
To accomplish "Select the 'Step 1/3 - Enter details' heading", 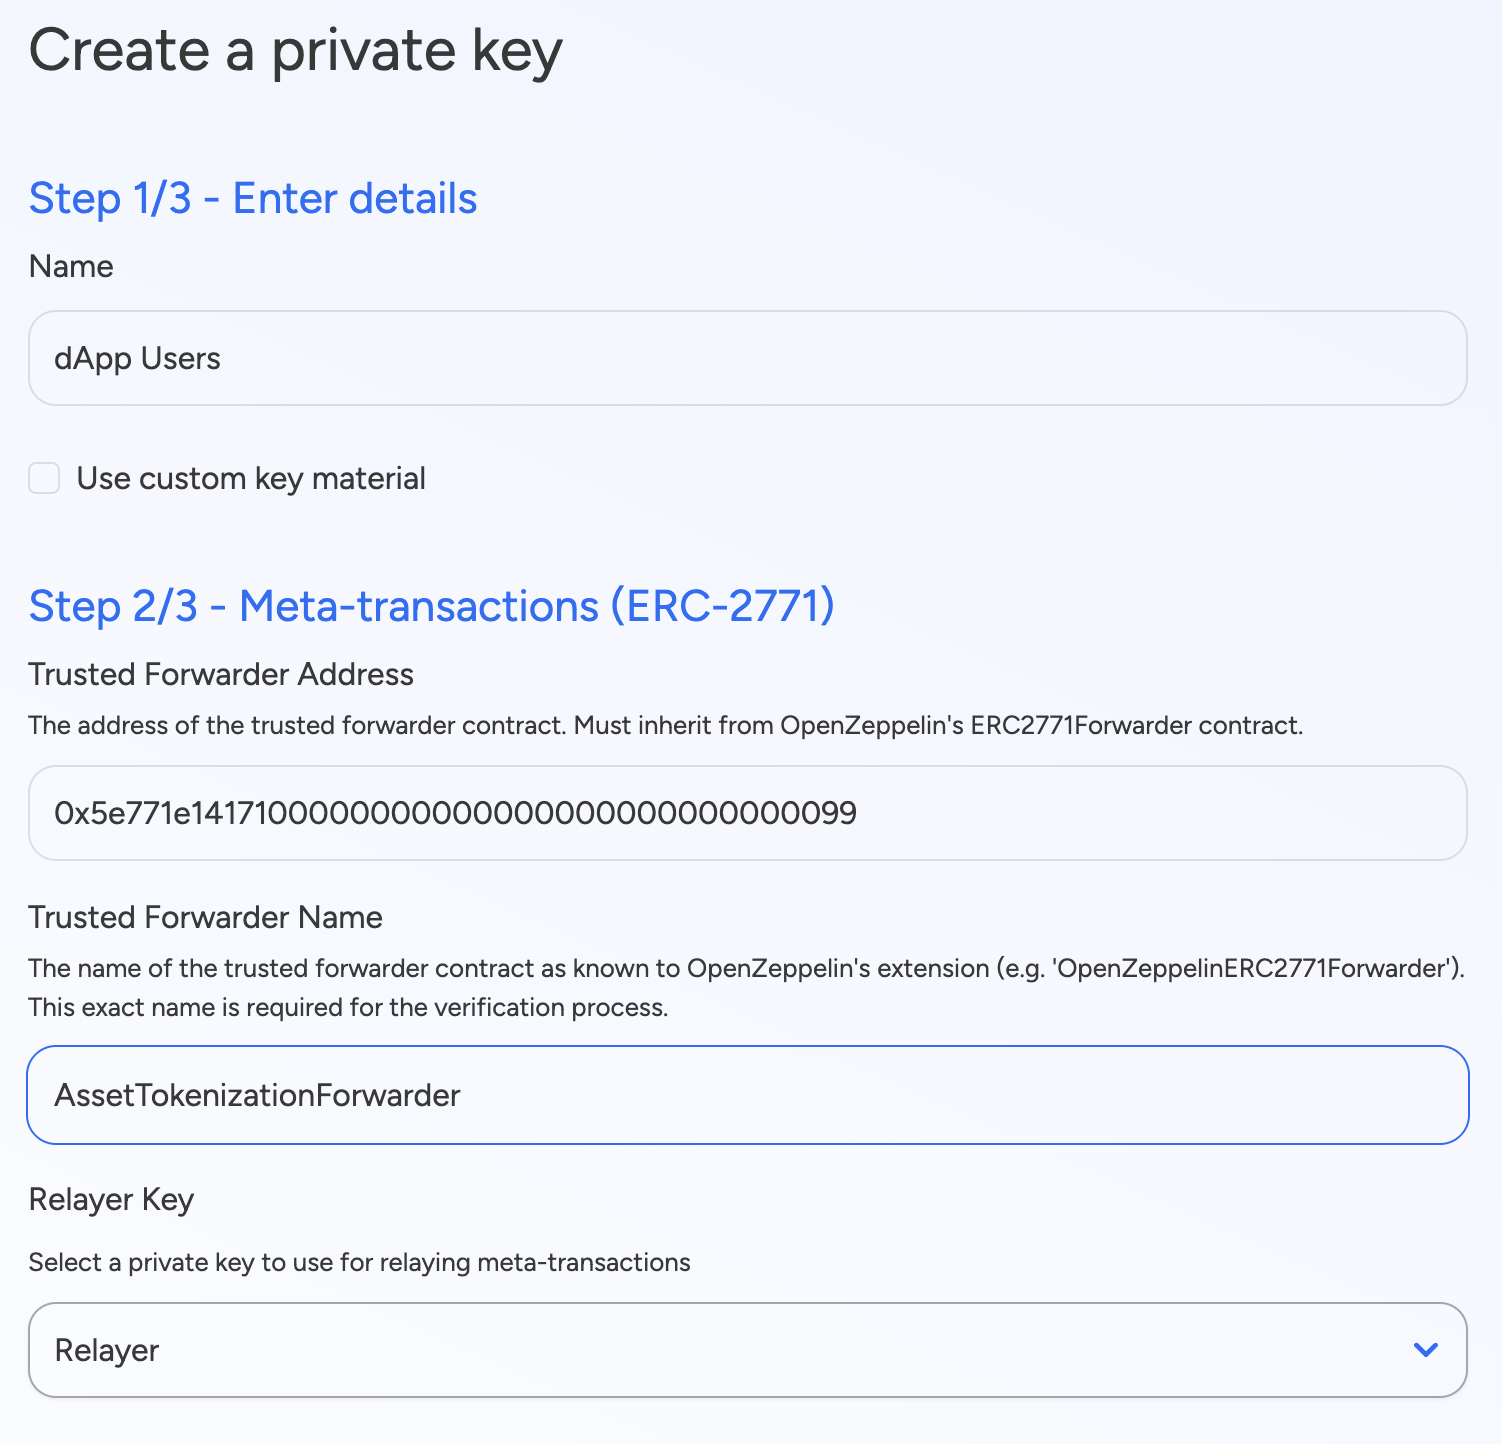I will (253, 198).
